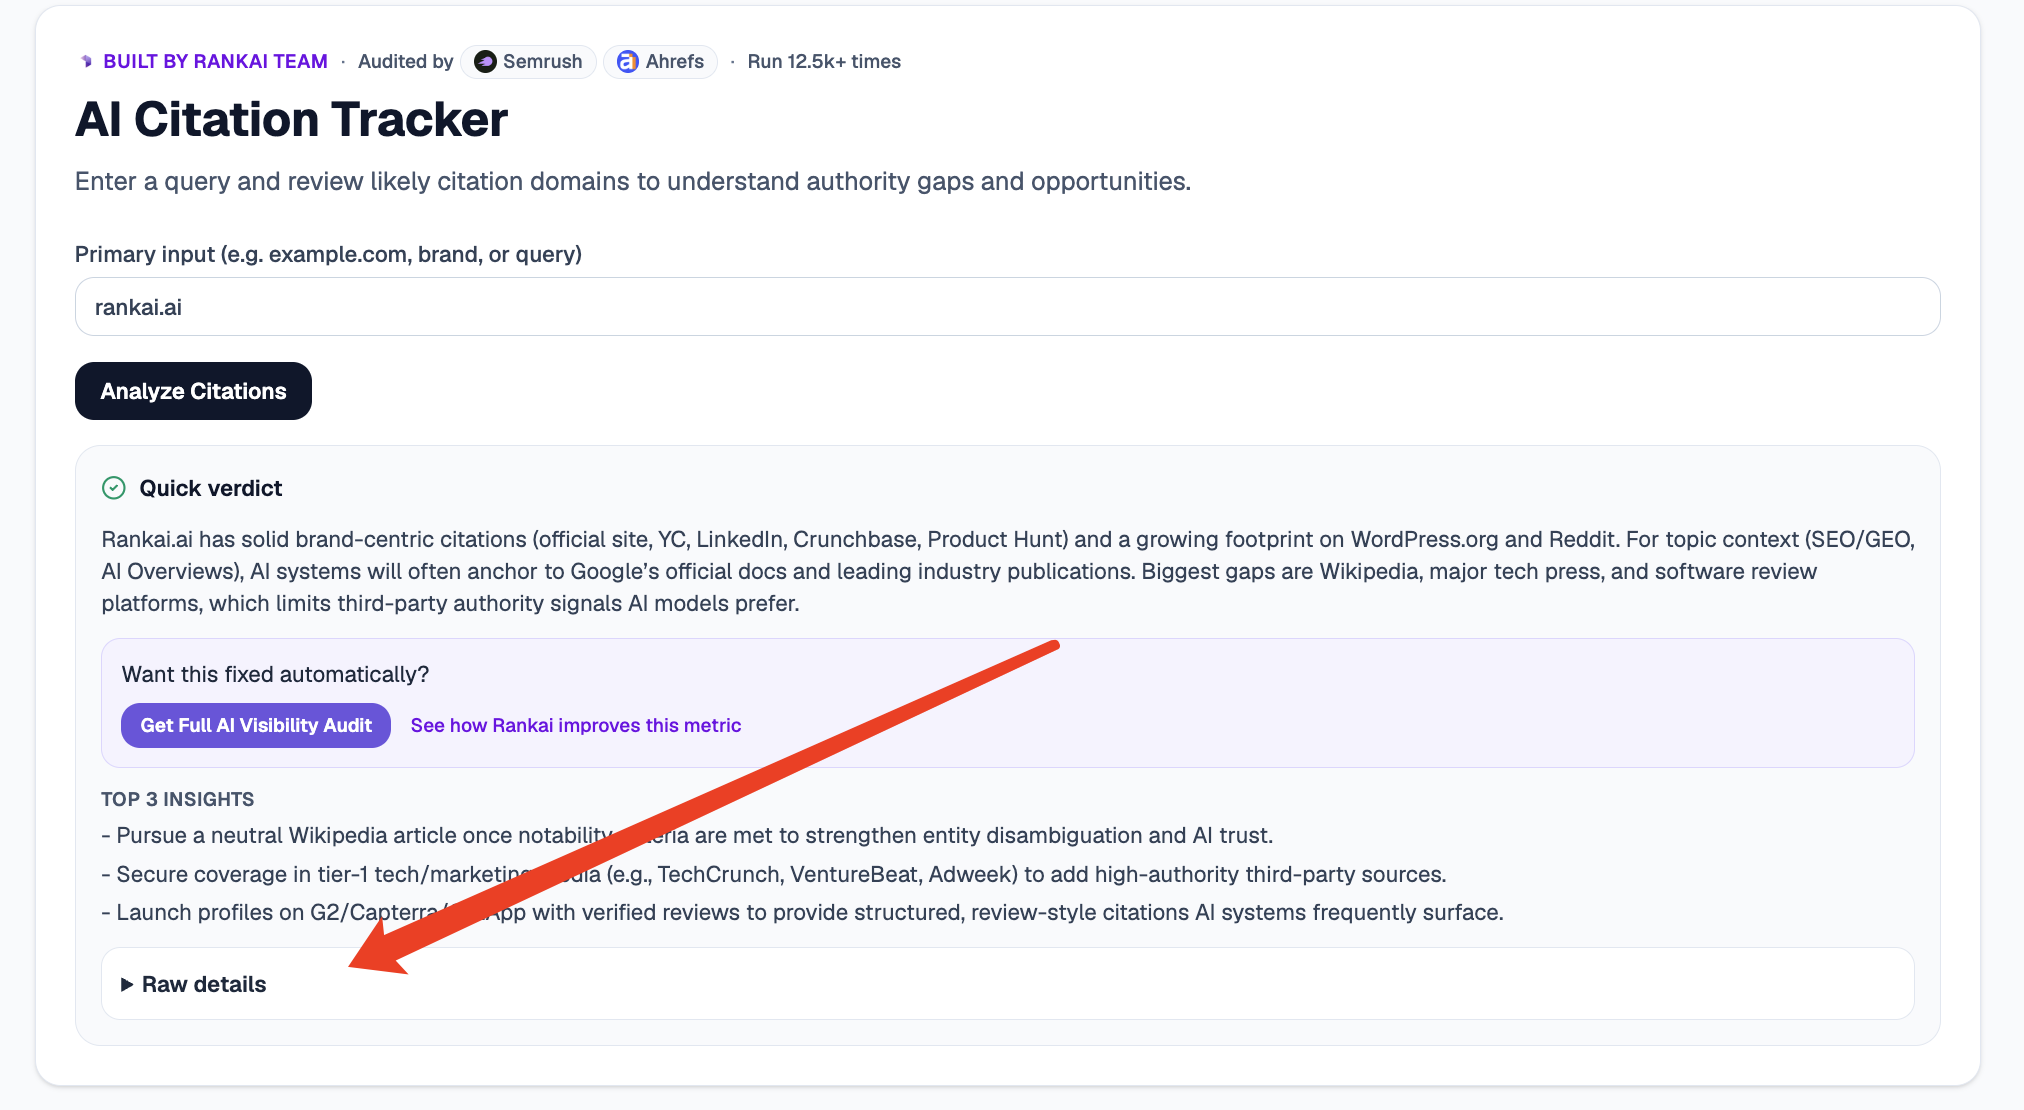
Task: Click Get Full AI Visibility Audit
Action: click(x=256, y=725)
